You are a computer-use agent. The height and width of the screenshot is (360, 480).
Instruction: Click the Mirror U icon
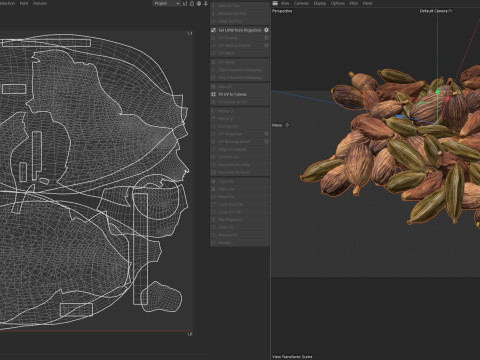[214, 111]
